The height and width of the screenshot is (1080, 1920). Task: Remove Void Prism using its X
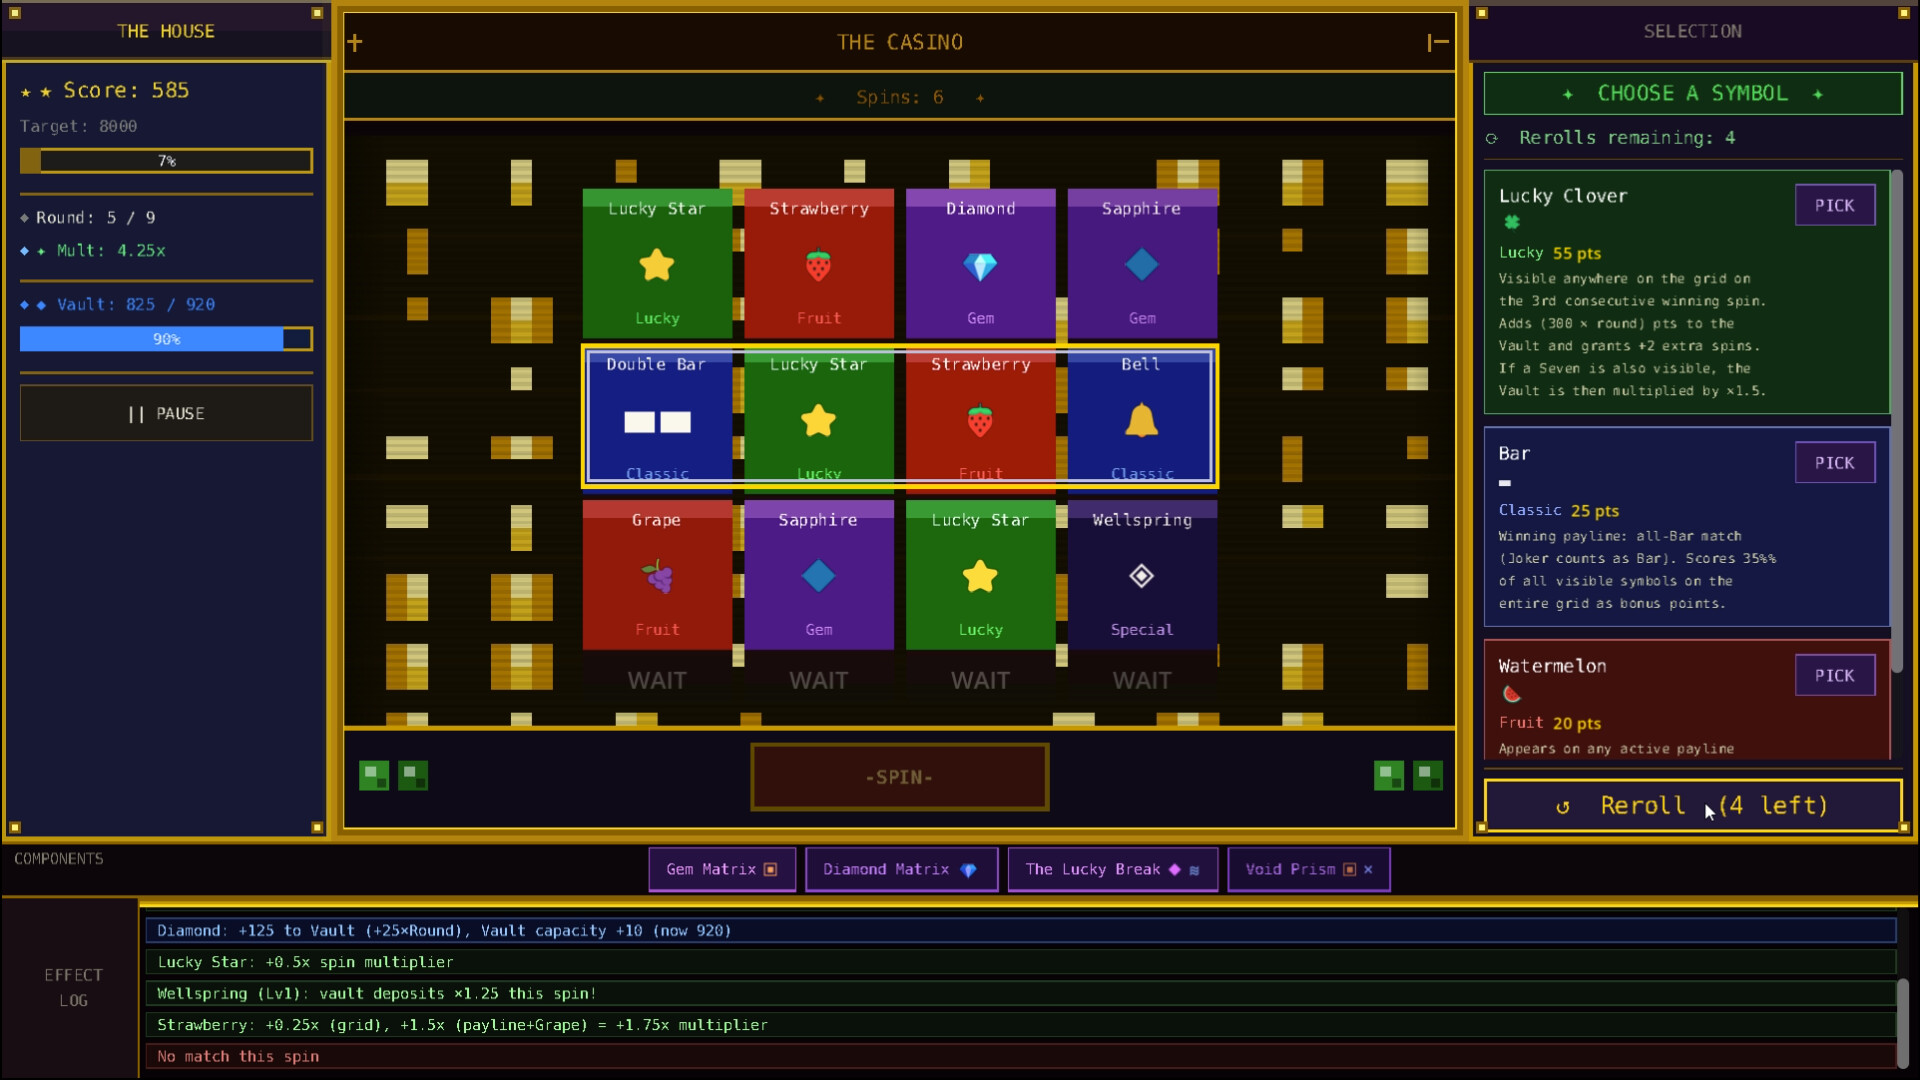click(x=1368, y=869)
